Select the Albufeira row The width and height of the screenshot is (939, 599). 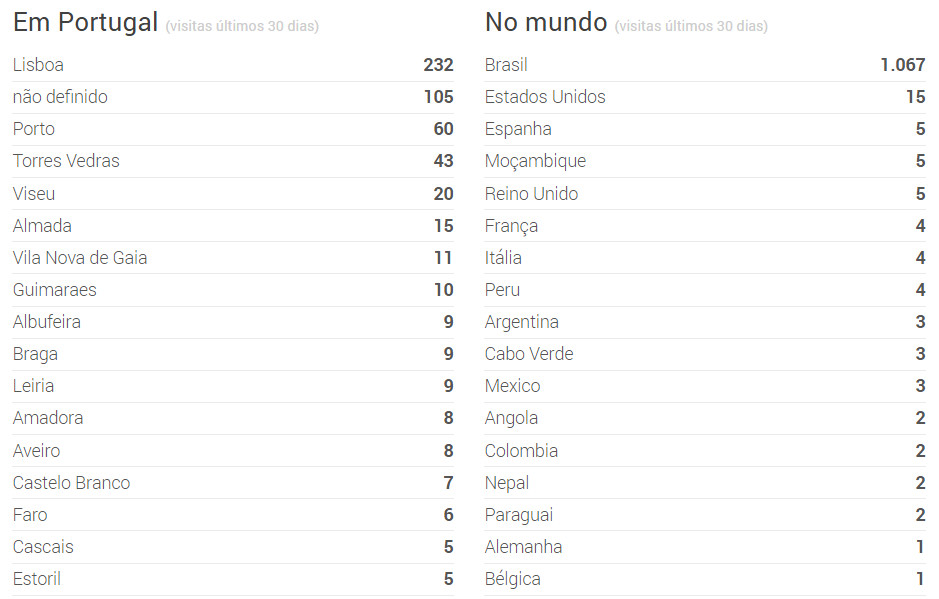click(233, 322)
